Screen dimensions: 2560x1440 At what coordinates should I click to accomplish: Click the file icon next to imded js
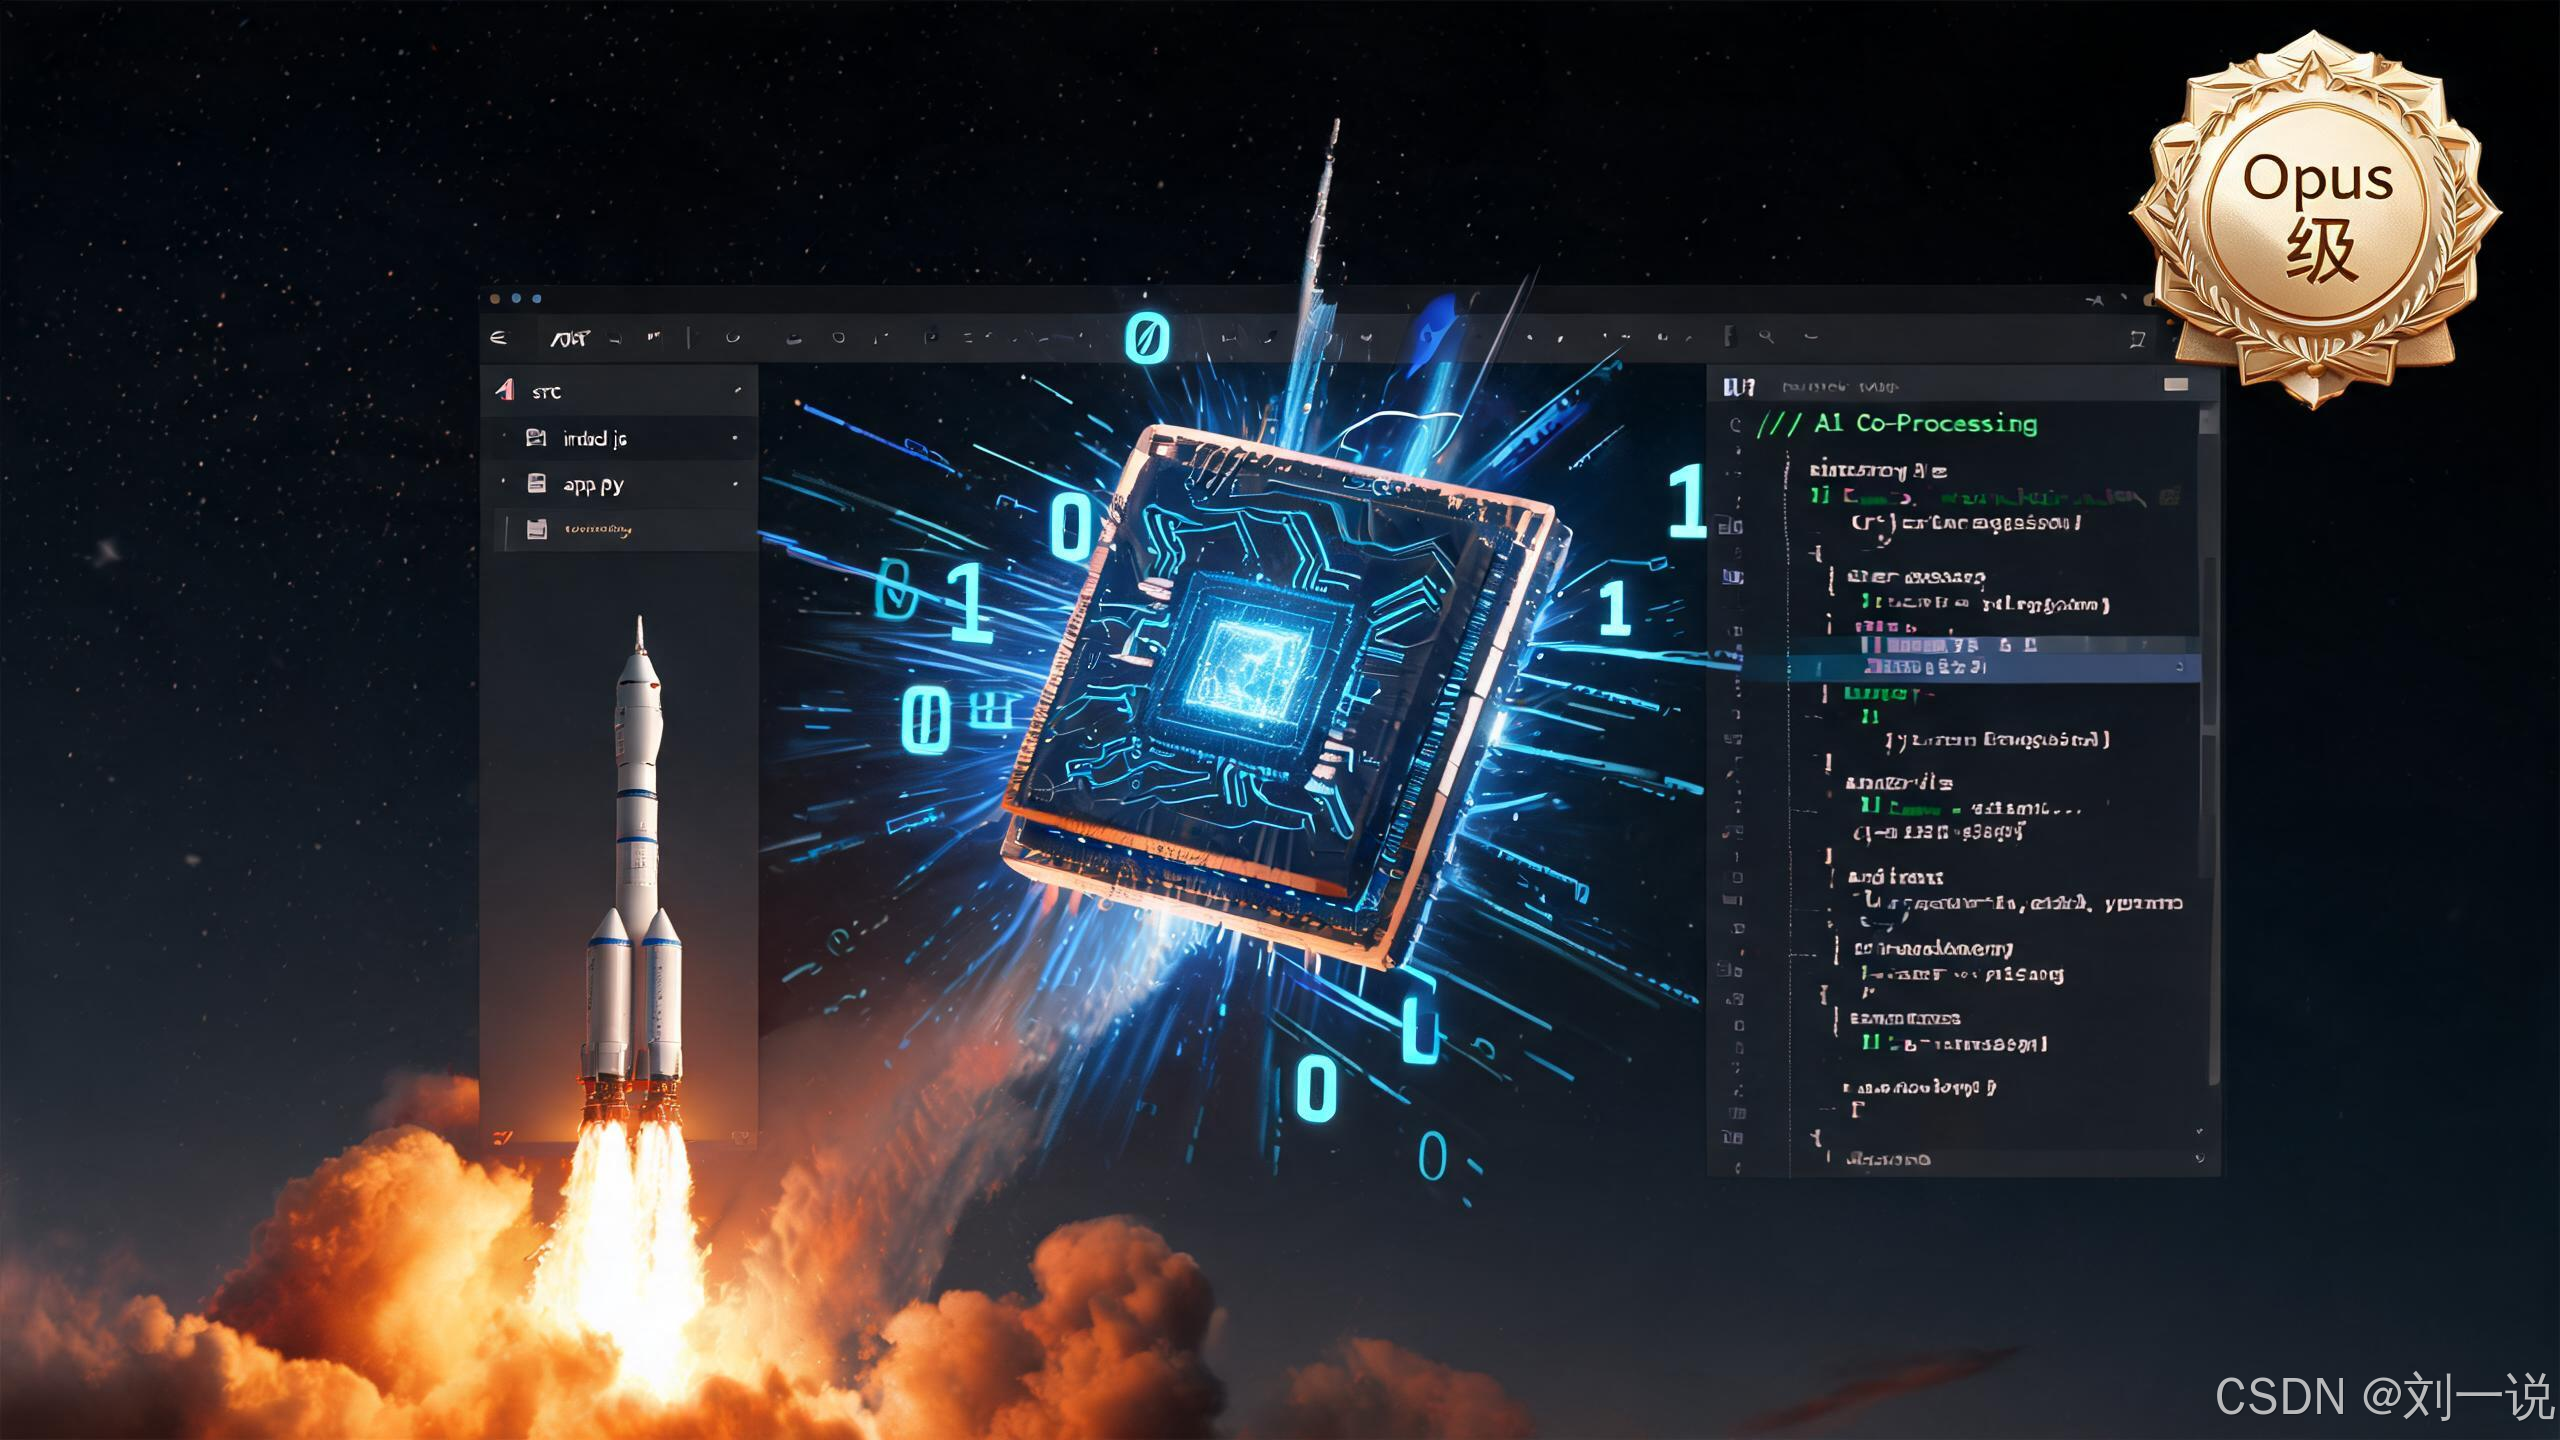click(536, 437)
